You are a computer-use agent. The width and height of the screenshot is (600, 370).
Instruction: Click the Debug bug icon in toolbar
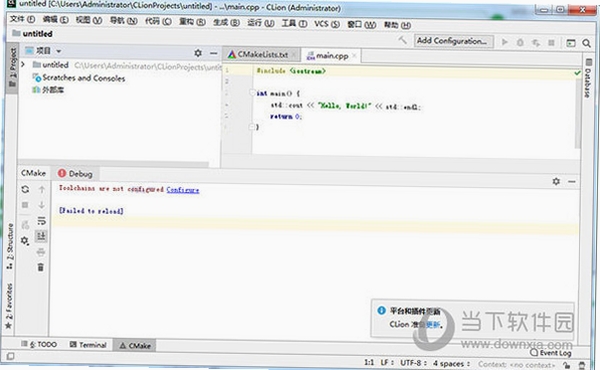(520, 42)
